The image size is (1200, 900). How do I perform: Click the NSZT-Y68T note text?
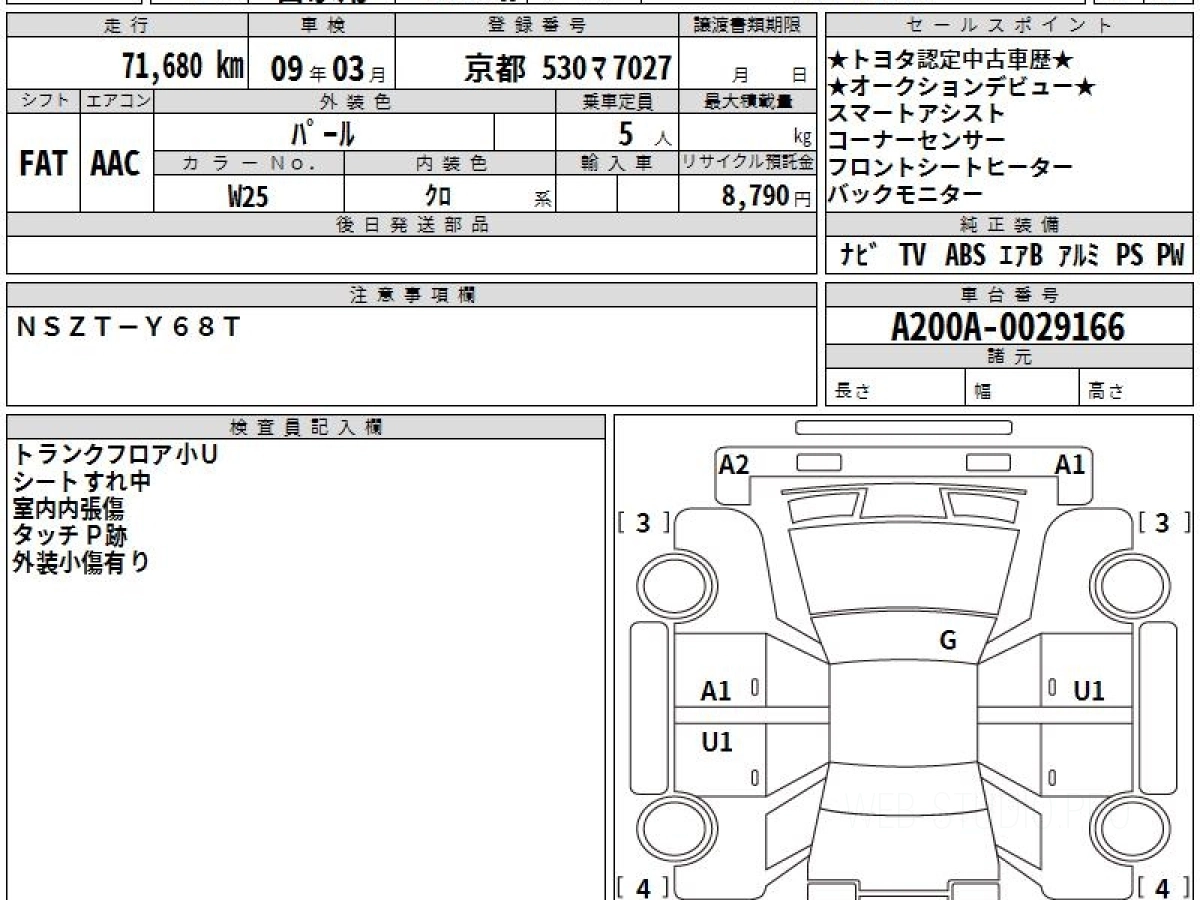point(126,327)
